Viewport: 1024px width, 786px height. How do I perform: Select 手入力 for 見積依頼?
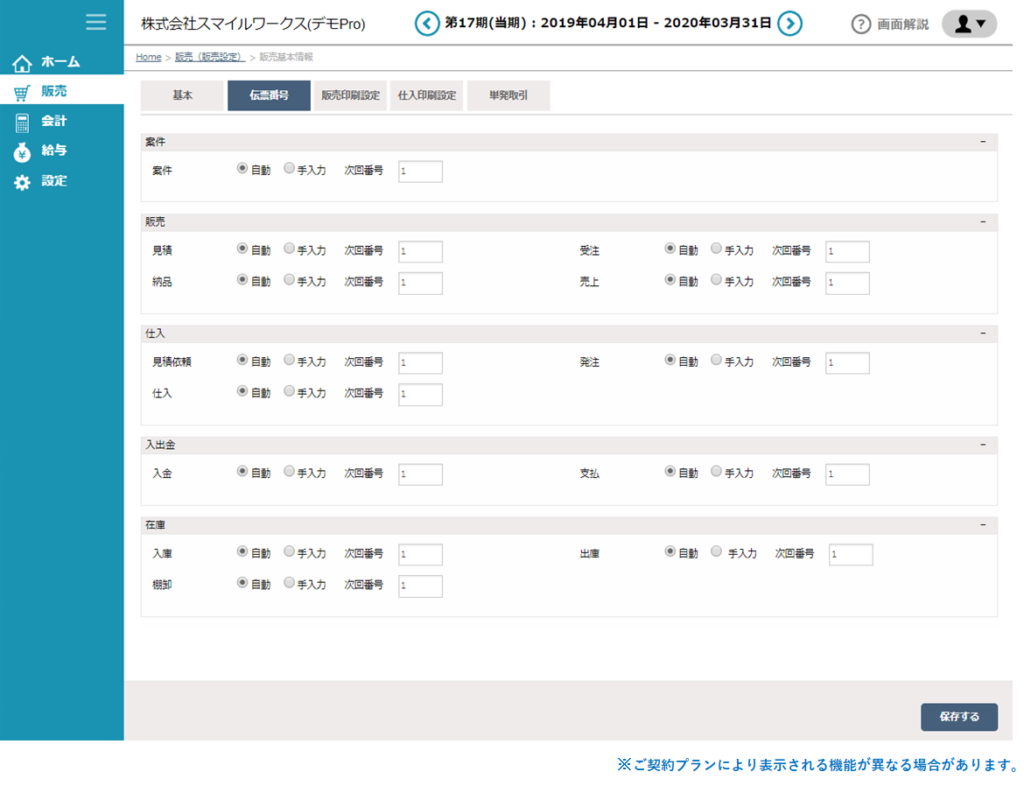289,360
